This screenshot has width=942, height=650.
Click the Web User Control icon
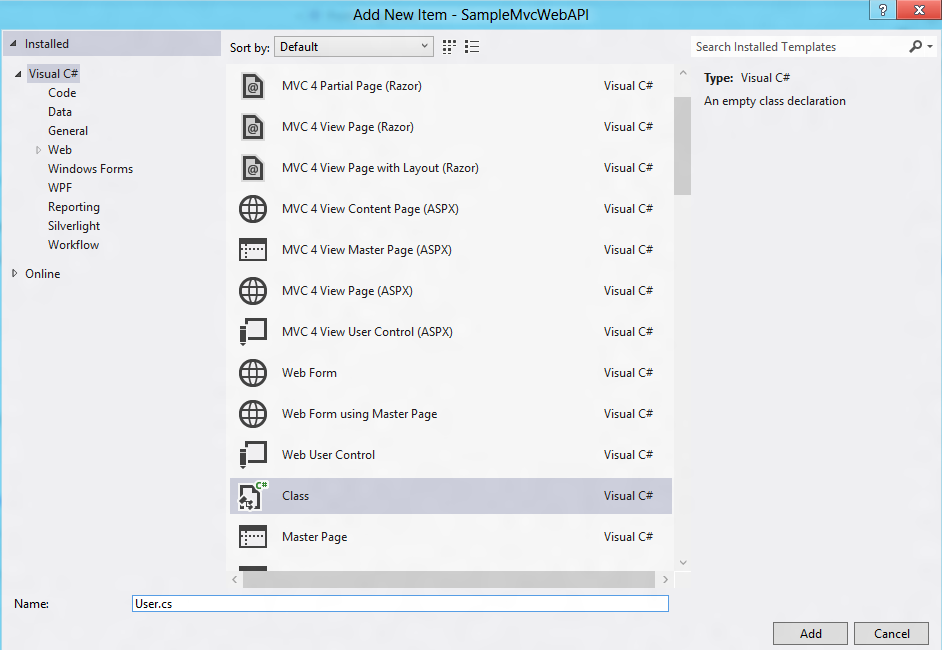[253, 455]
